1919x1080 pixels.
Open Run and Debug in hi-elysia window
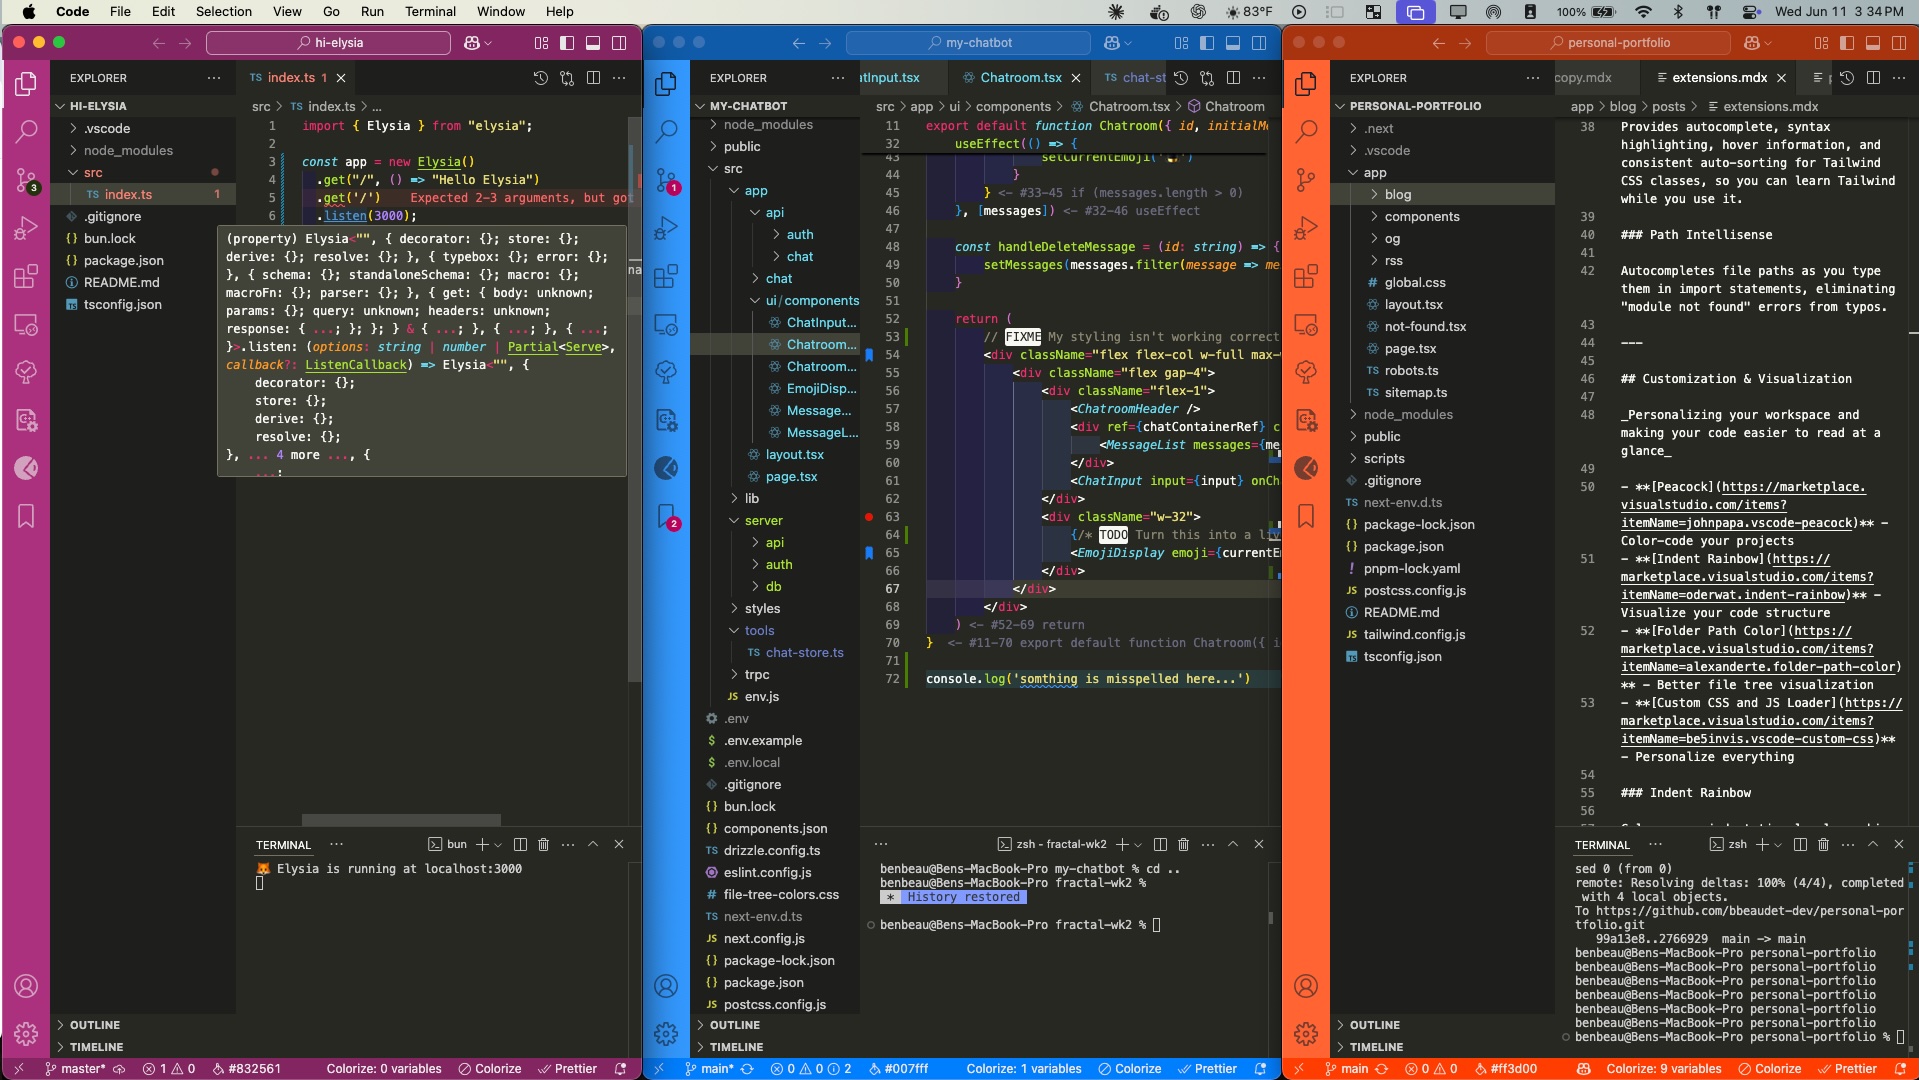pos(26,229)
